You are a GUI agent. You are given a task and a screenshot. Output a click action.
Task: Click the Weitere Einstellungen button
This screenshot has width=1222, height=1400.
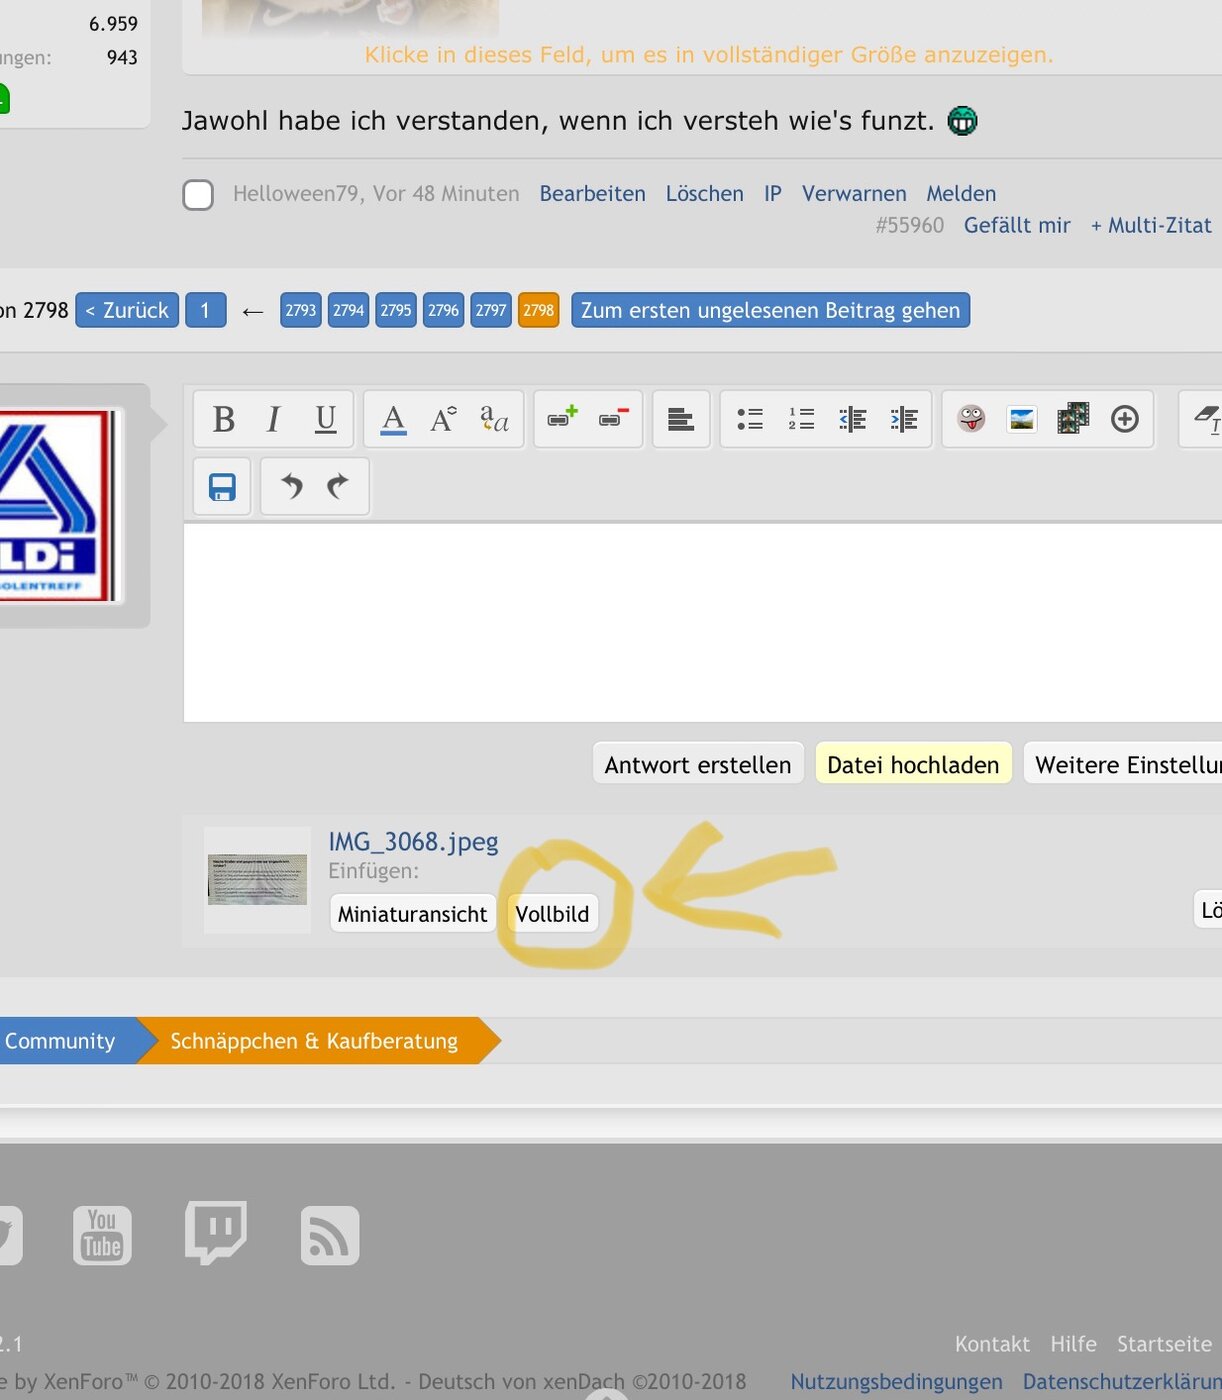(x=1123, y=764)
